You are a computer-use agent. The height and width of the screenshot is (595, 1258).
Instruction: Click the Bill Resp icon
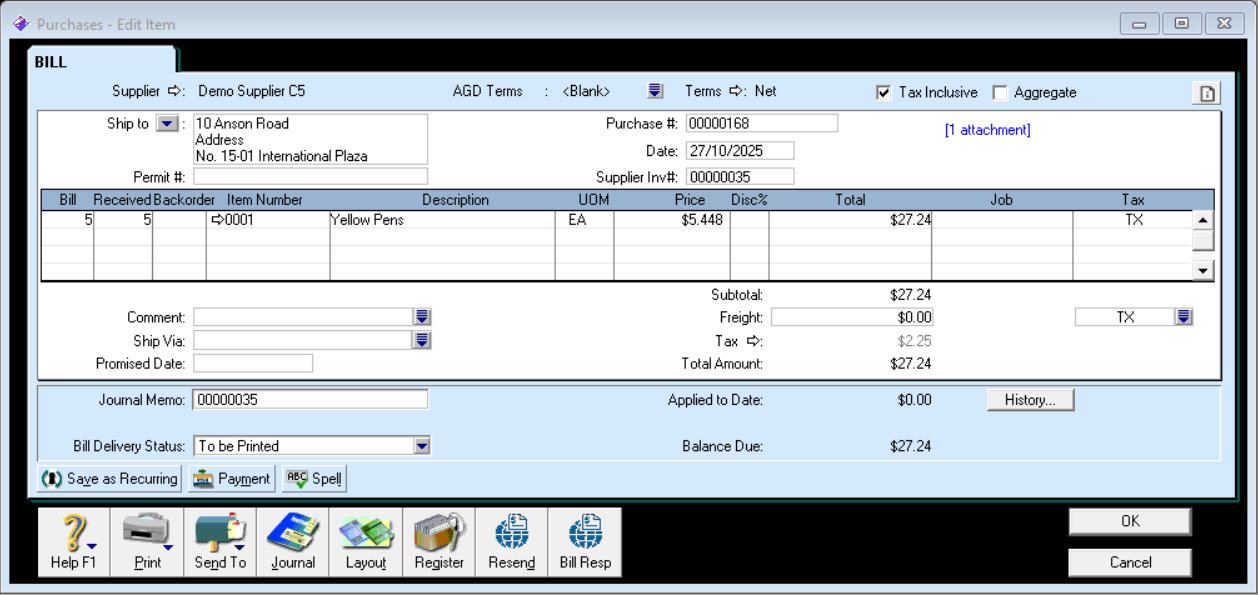585,543
